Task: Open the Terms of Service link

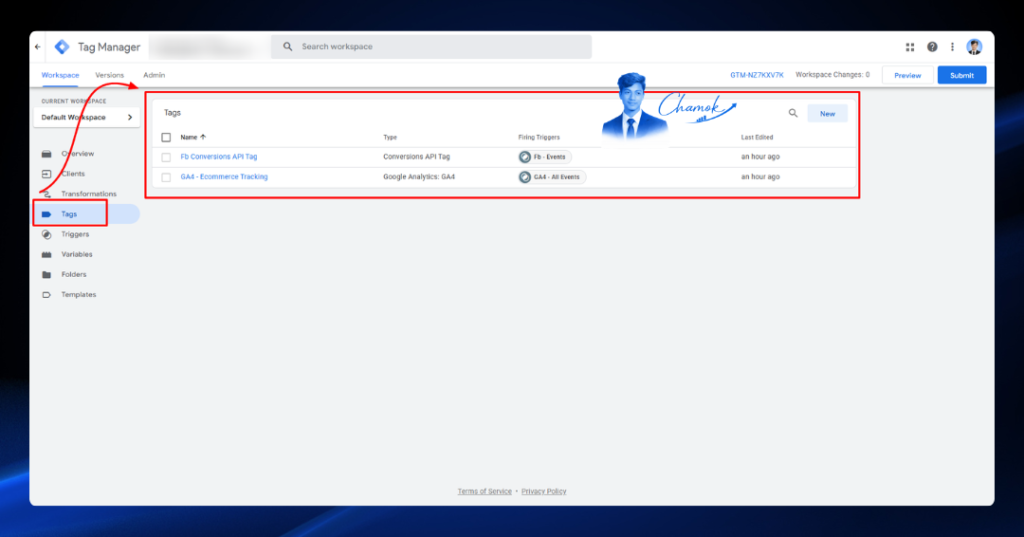Action: coord(485,491)
